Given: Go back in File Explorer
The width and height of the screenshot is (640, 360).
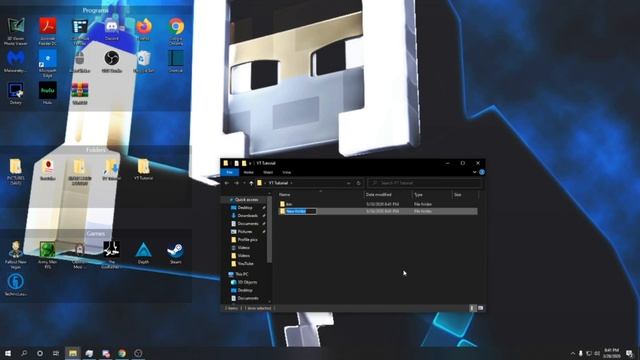Looking at the screenshot, I should pyautogui.click(x=227, y=183).
